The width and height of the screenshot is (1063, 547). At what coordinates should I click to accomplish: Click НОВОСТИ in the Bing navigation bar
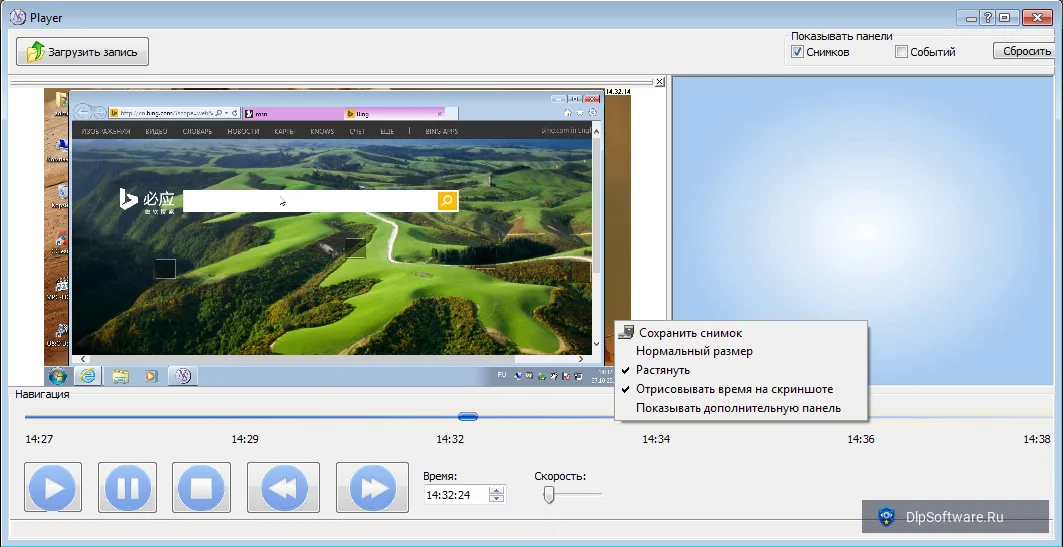(243, 131)
